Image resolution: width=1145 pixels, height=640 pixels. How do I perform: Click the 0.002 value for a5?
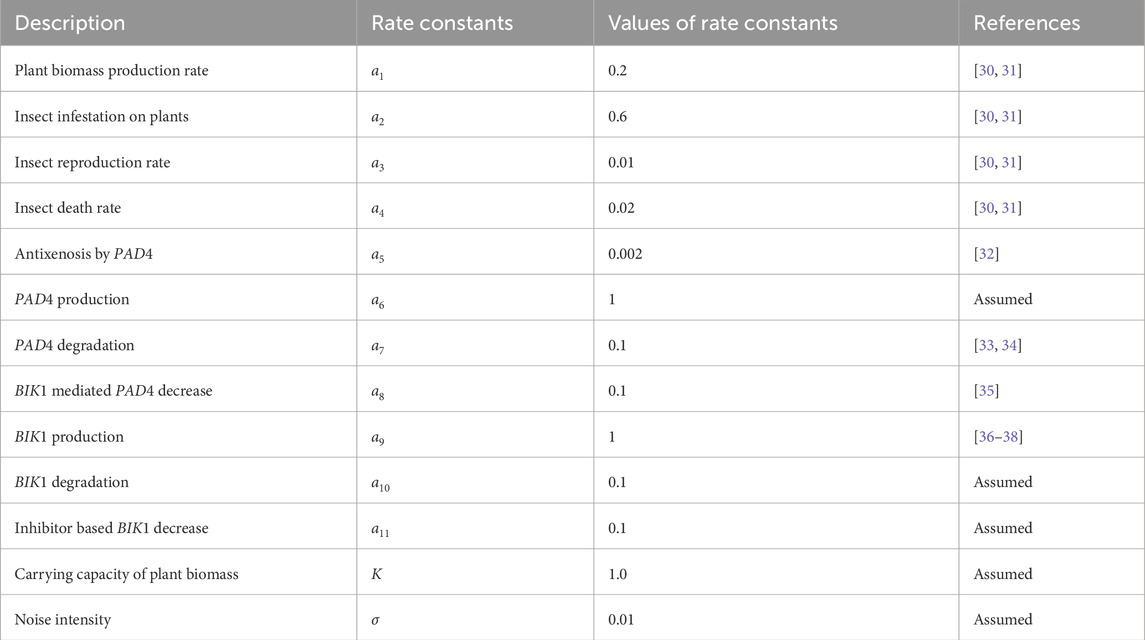(625, 254)
